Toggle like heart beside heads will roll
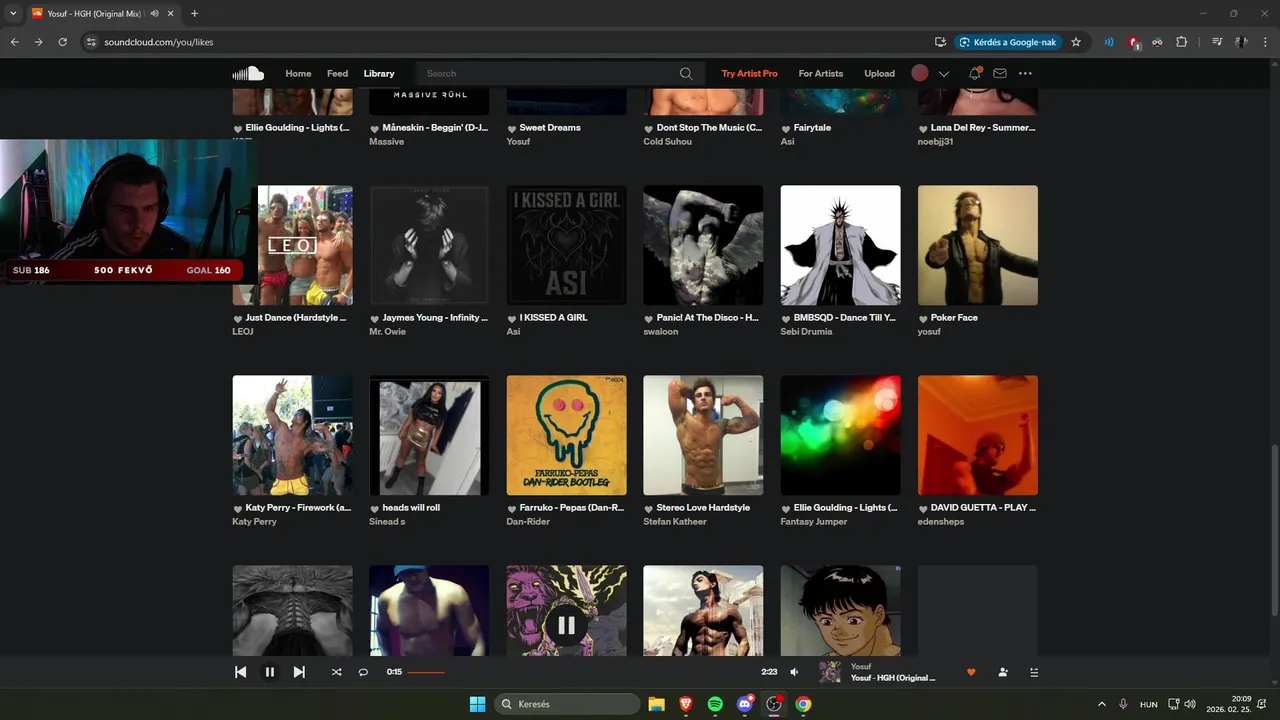Image resolution: width=1280 pixels, height=720 pixels. 375,508
